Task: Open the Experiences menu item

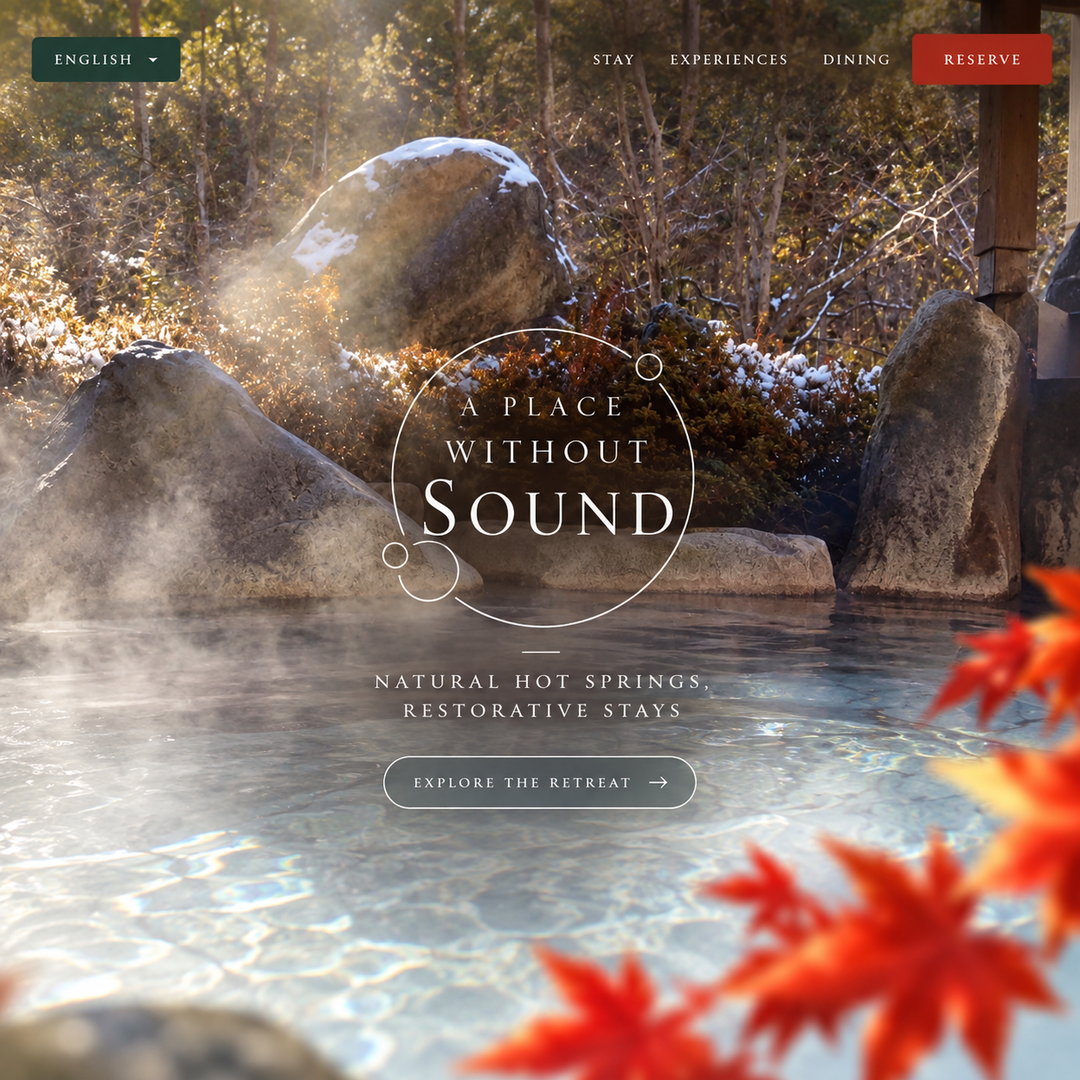Action: pos(729,60)
